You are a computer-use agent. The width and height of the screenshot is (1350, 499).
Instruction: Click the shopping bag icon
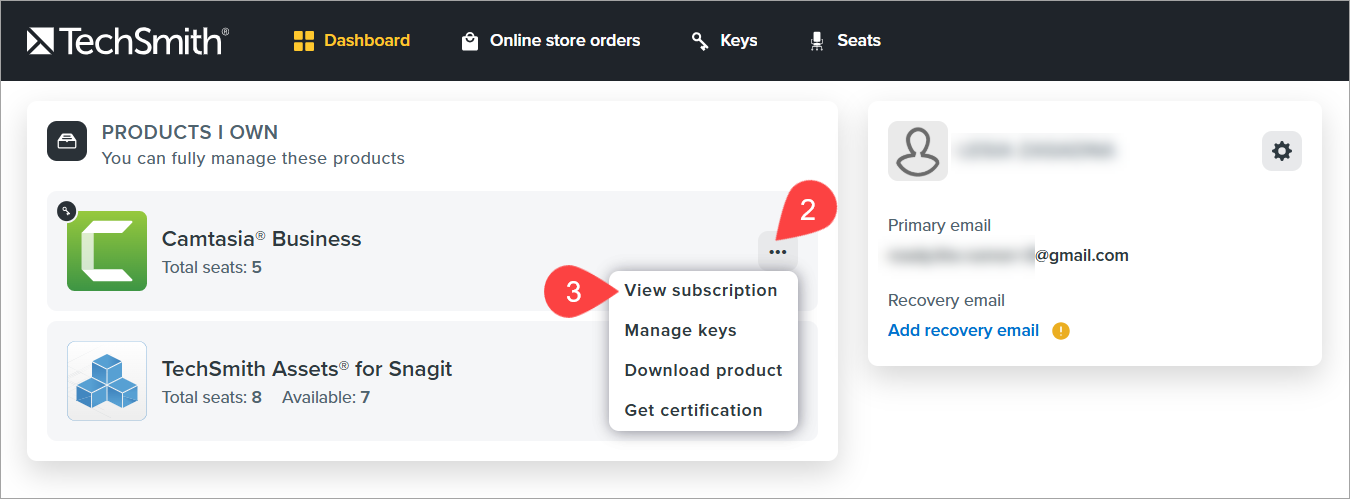tap(469, 41)
